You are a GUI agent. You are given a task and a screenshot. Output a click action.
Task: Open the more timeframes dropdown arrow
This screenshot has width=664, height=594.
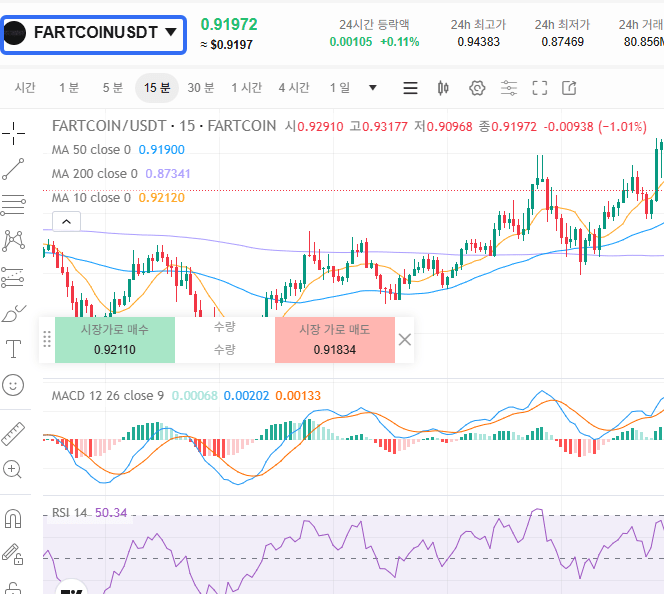373,88
